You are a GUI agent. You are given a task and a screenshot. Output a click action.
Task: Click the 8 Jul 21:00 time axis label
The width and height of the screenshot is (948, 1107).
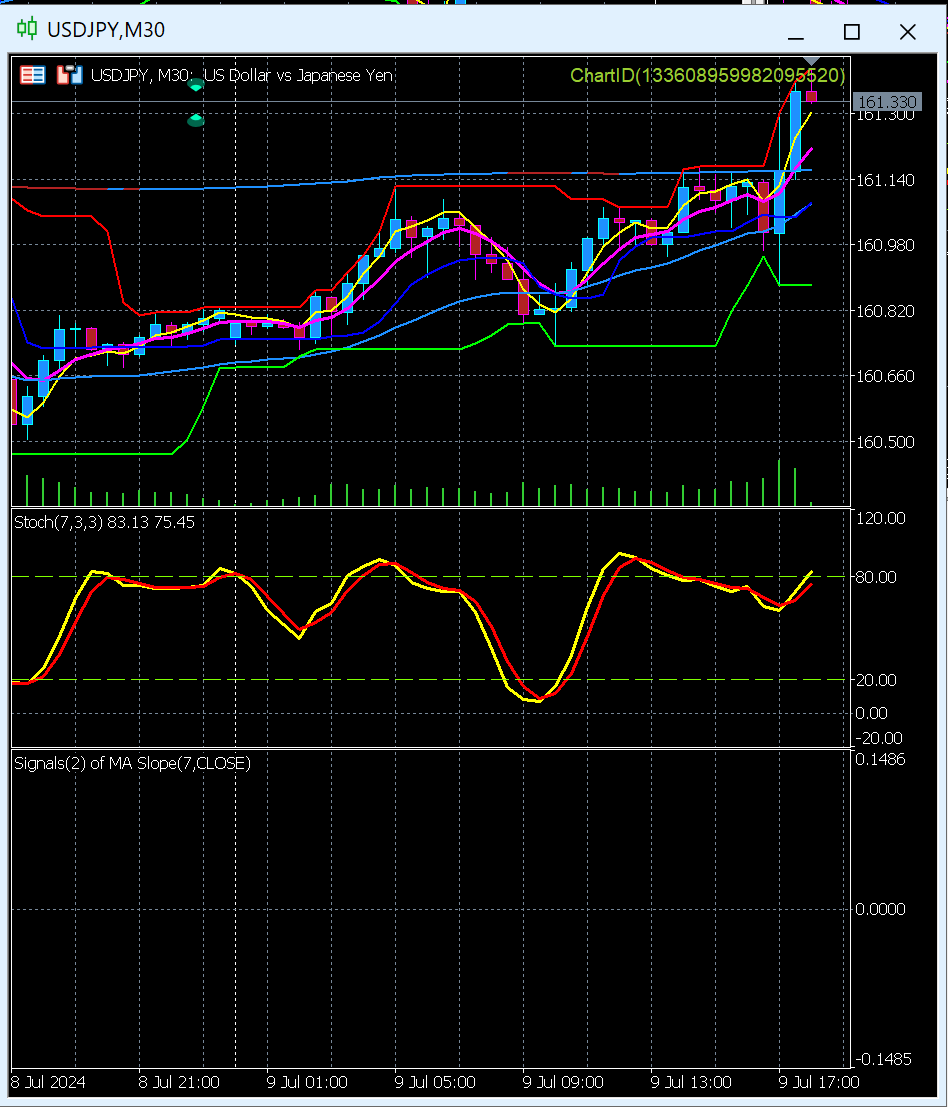click(179, 1082)
